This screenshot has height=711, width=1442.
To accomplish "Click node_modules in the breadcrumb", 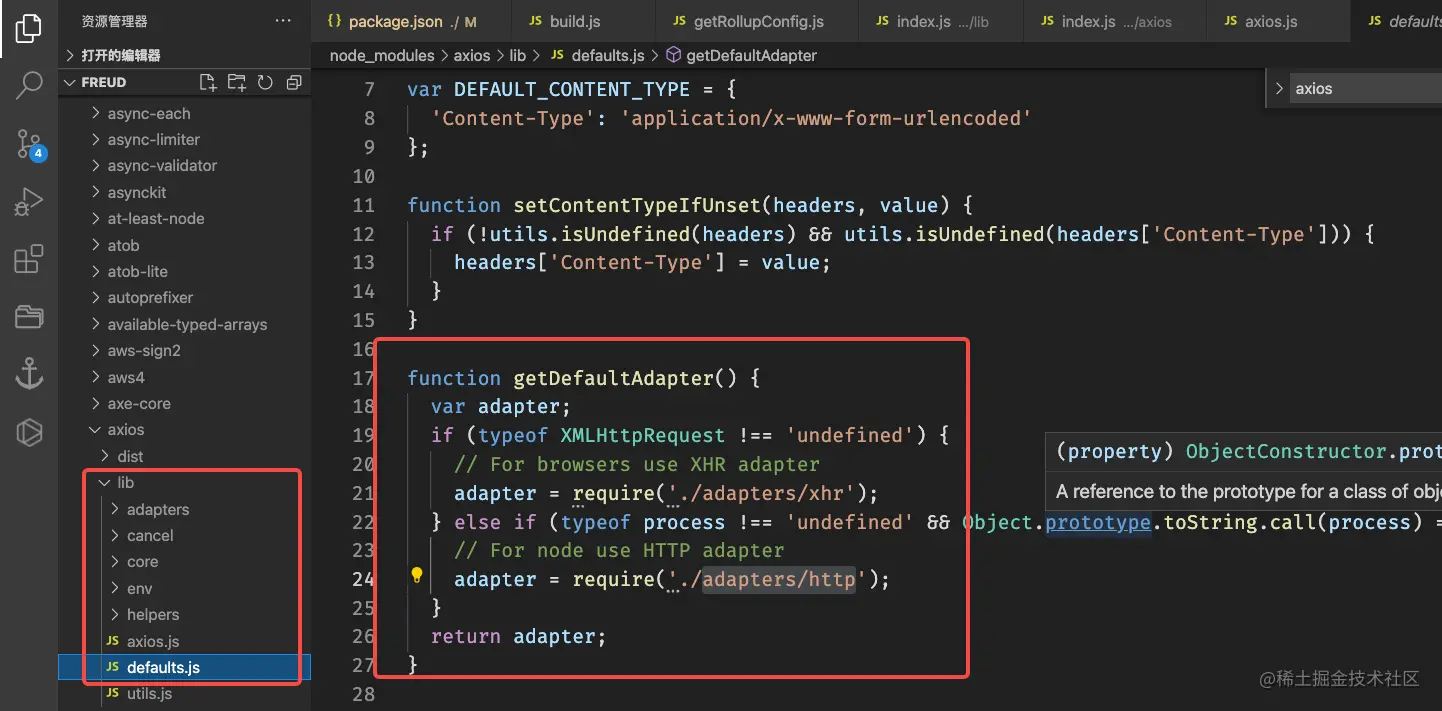I will pyautogui.click(x=382, y=55).
